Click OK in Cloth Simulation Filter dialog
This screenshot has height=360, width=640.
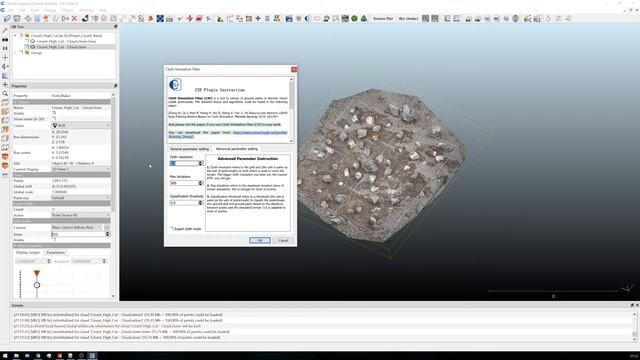tap(260, 240)
